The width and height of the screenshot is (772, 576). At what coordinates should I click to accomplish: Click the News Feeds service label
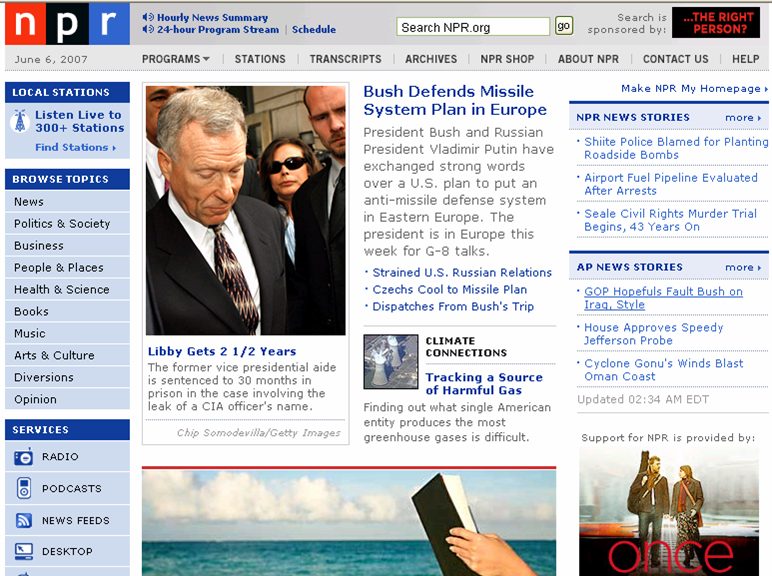76,521
